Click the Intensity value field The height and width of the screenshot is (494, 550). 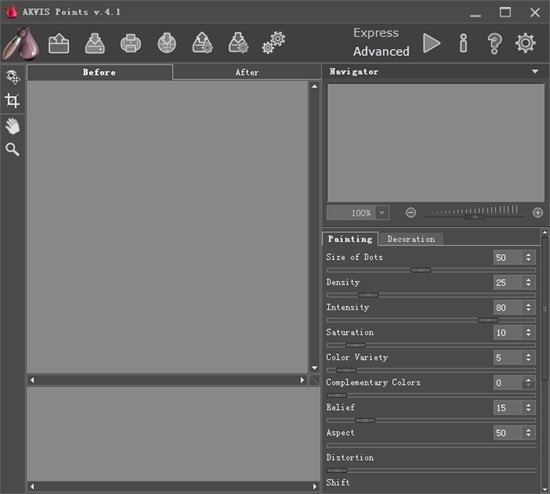pos(508,308)
